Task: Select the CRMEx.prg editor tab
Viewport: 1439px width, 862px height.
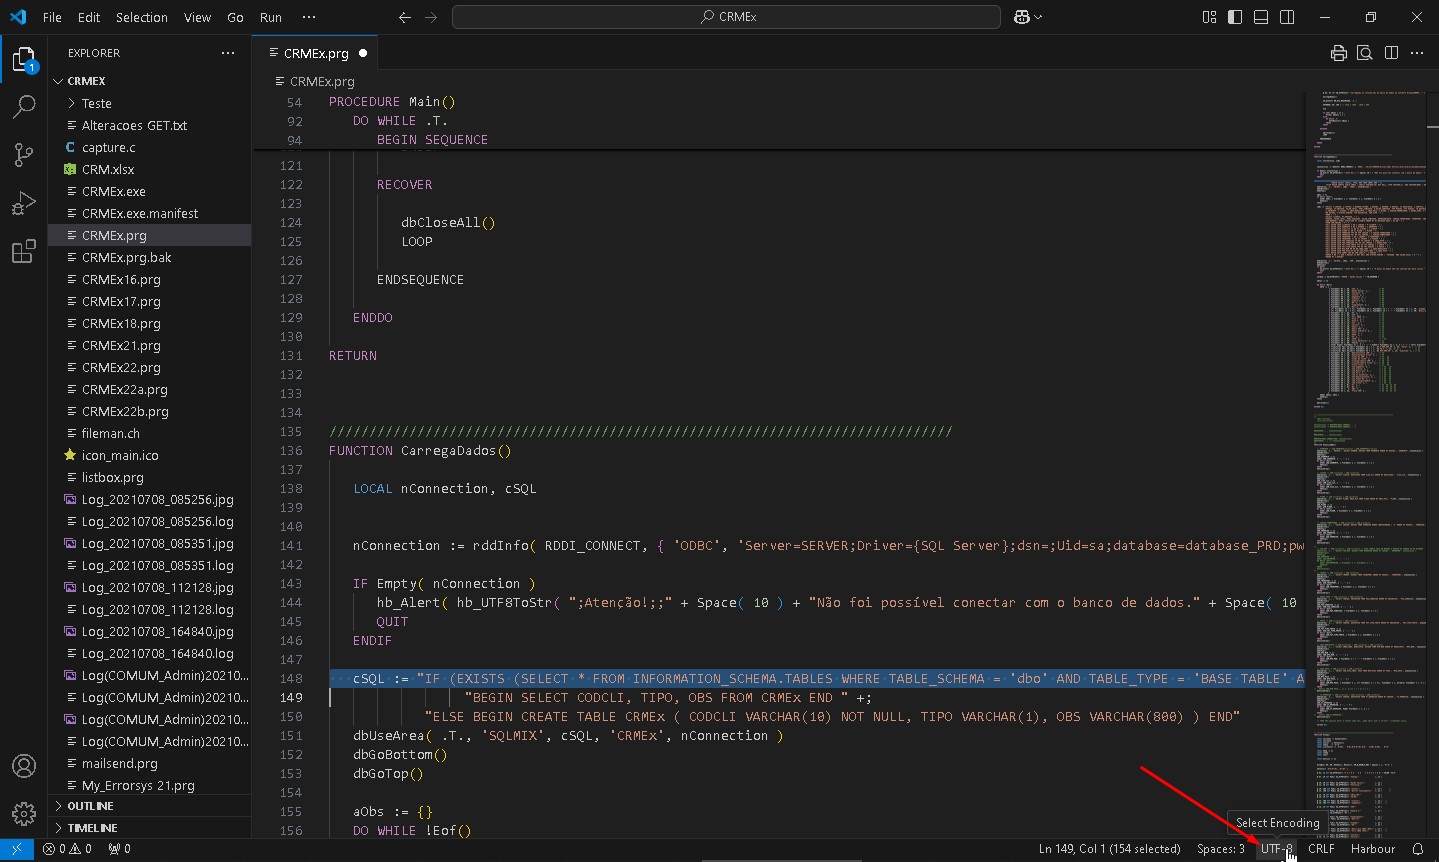Action: (x=315, y=53)
